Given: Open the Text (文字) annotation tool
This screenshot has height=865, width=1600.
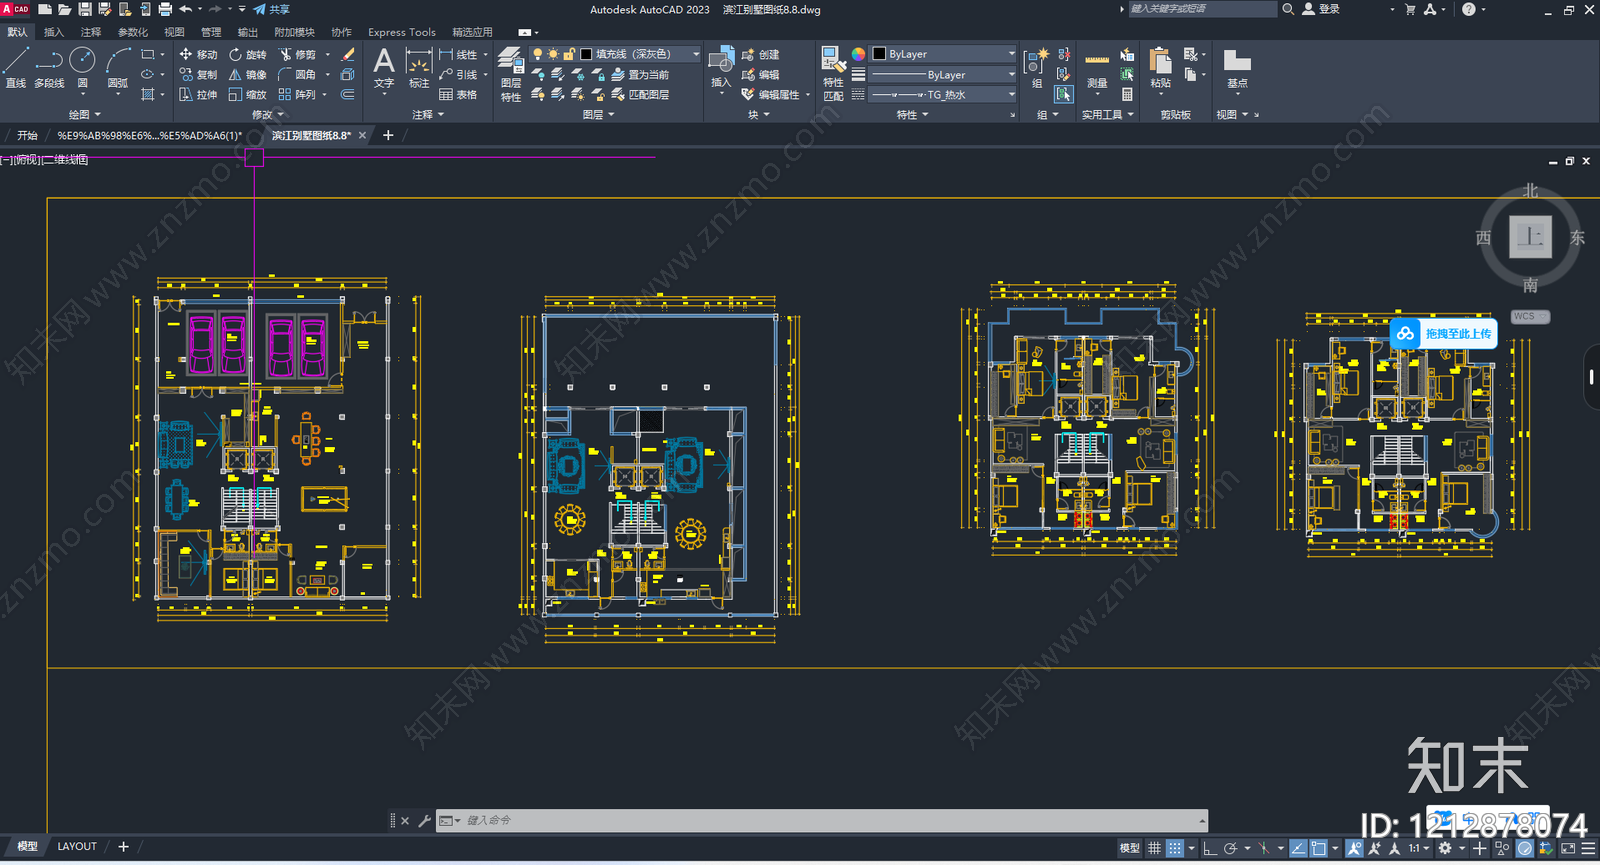Looking at the screenshot, I should pyautogui.click(x=384, y=68).
